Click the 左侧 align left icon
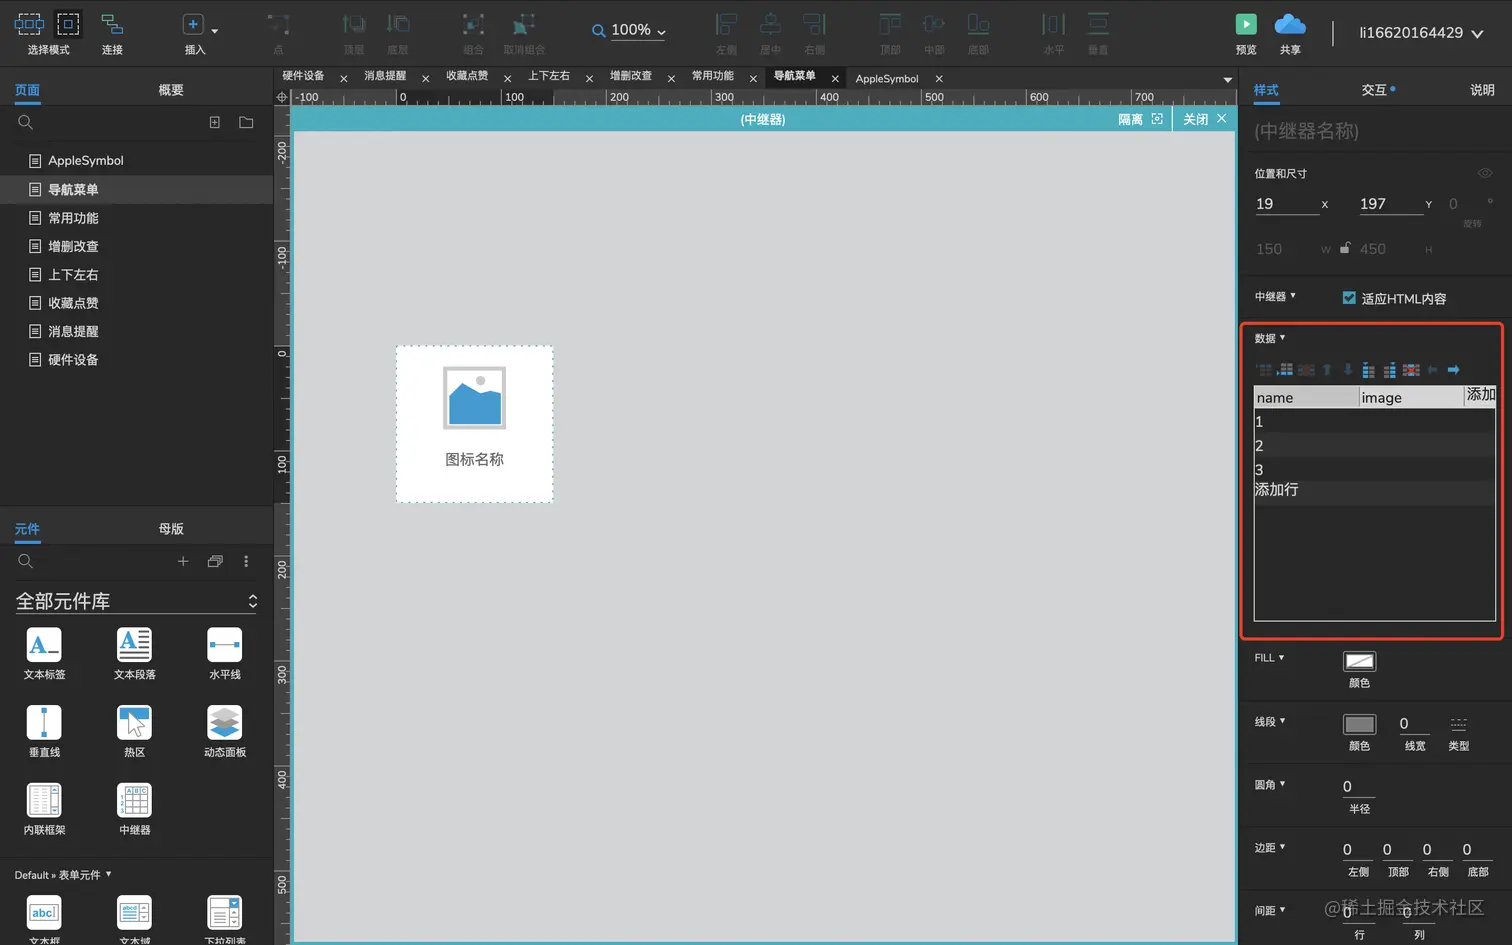 coord(726,24)
